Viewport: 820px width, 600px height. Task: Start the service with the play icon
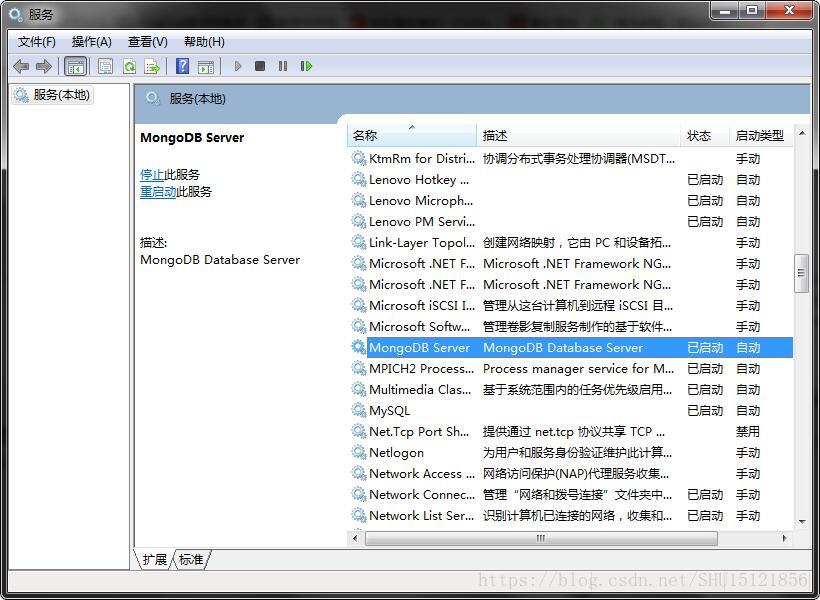pos(238,66)
